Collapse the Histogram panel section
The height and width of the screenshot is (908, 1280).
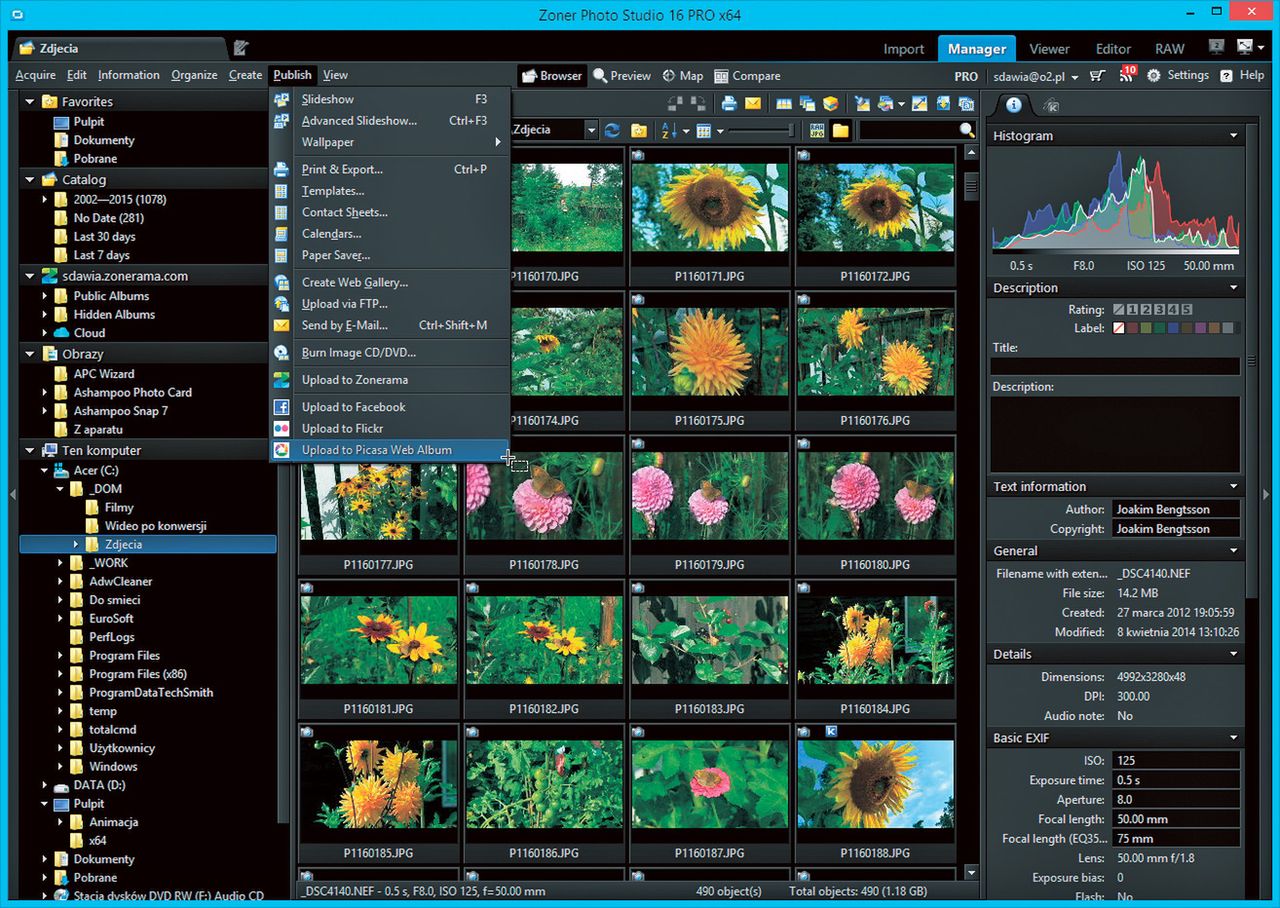coord(1233,136)
